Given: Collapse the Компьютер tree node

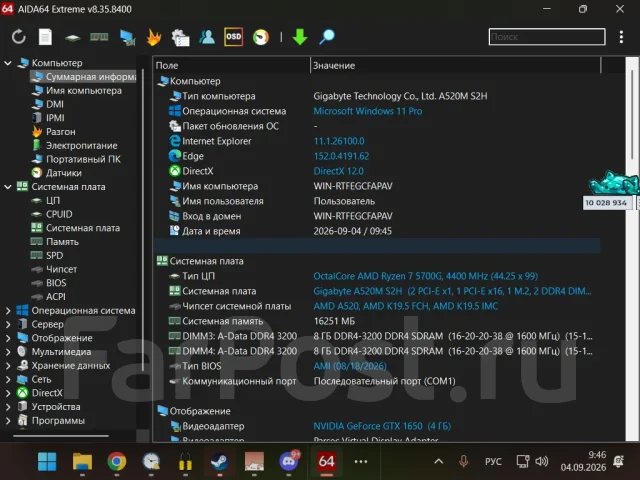Looking at the screenshot, I should click(x=8, y=63).
